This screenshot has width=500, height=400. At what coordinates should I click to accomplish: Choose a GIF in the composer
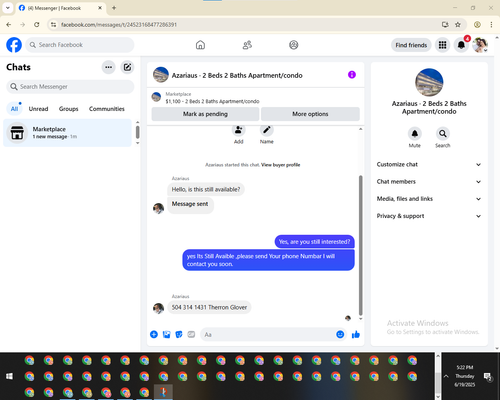pos(191,334)
